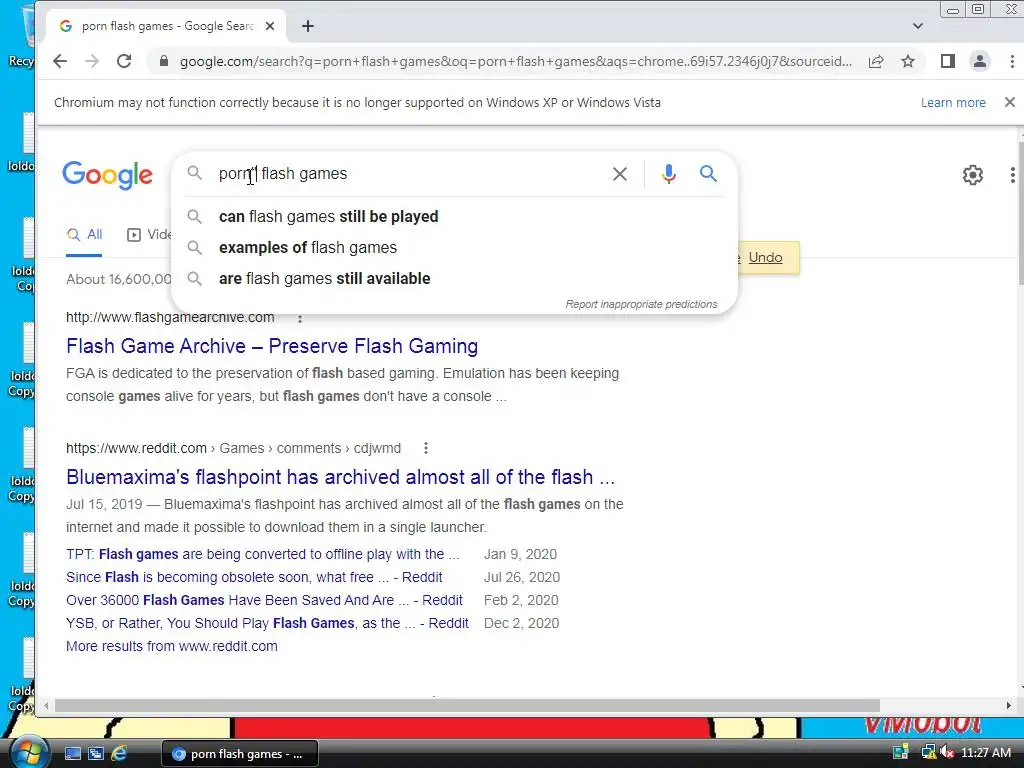Expand the tab search chevron
Screen dimensions: 1024x768
pos(918,26)
